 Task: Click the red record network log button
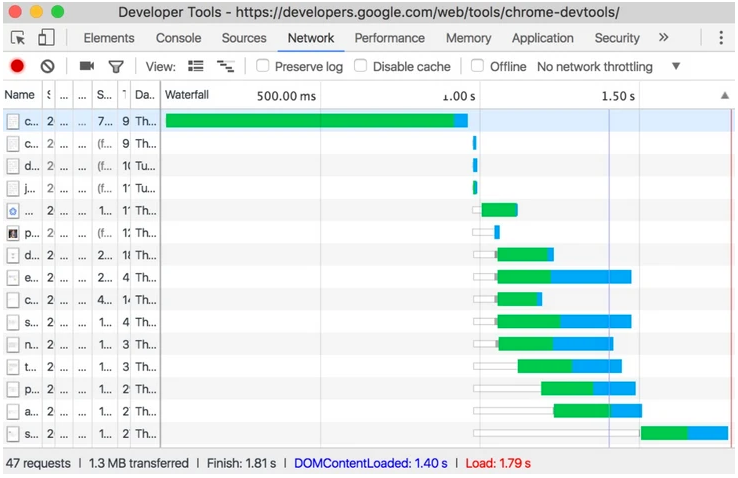pyautogui.click(x=17, y=66)
